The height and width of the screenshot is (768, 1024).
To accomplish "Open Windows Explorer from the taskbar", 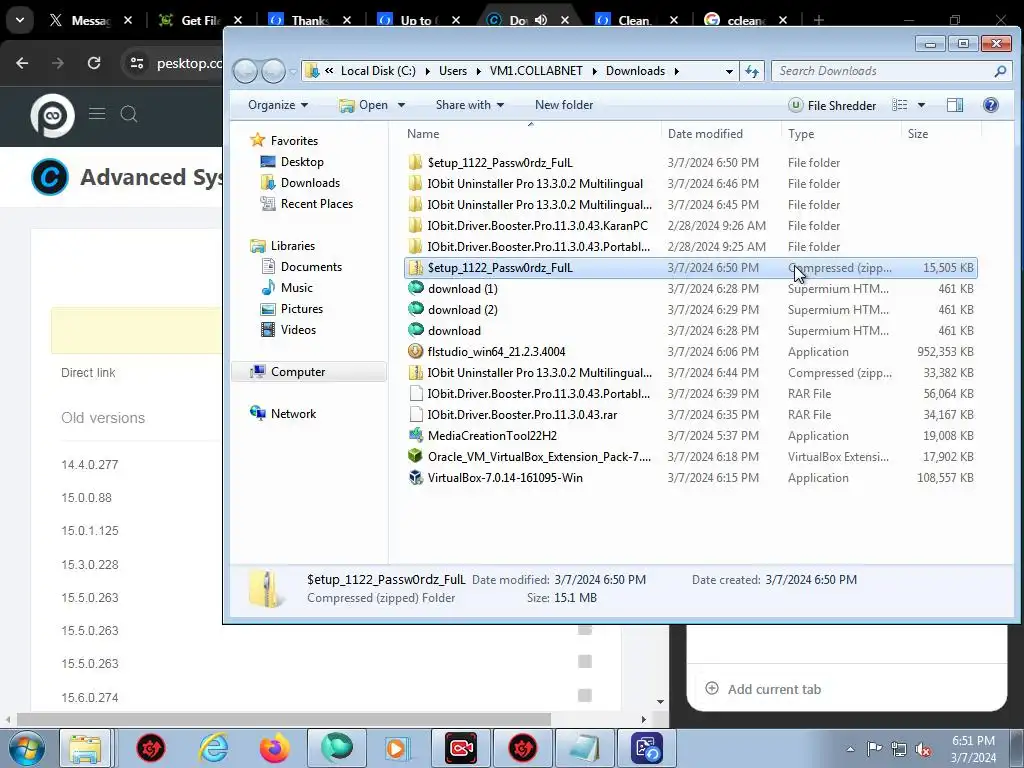I will 86,748.
